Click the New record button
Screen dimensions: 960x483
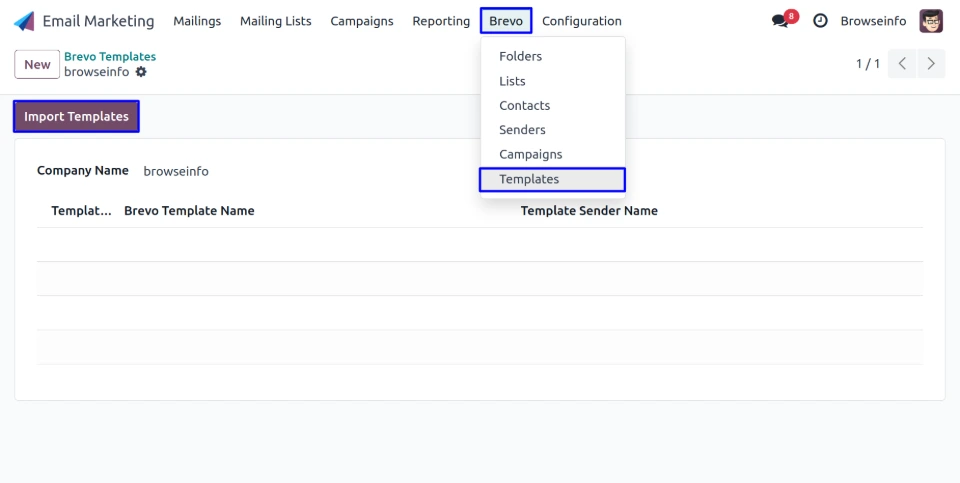click(x=37, y=64)
